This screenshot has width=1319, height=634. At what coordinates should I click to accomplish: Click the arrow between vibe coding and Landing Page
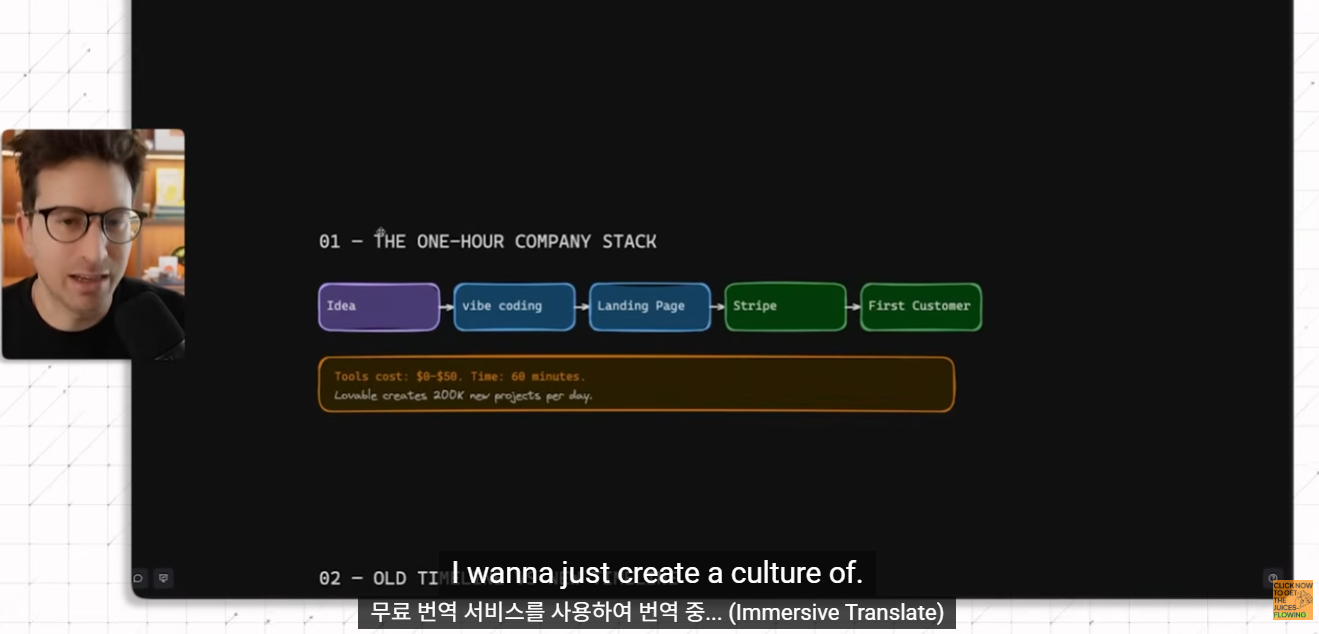pyautogui.click(x=582, y=307)
